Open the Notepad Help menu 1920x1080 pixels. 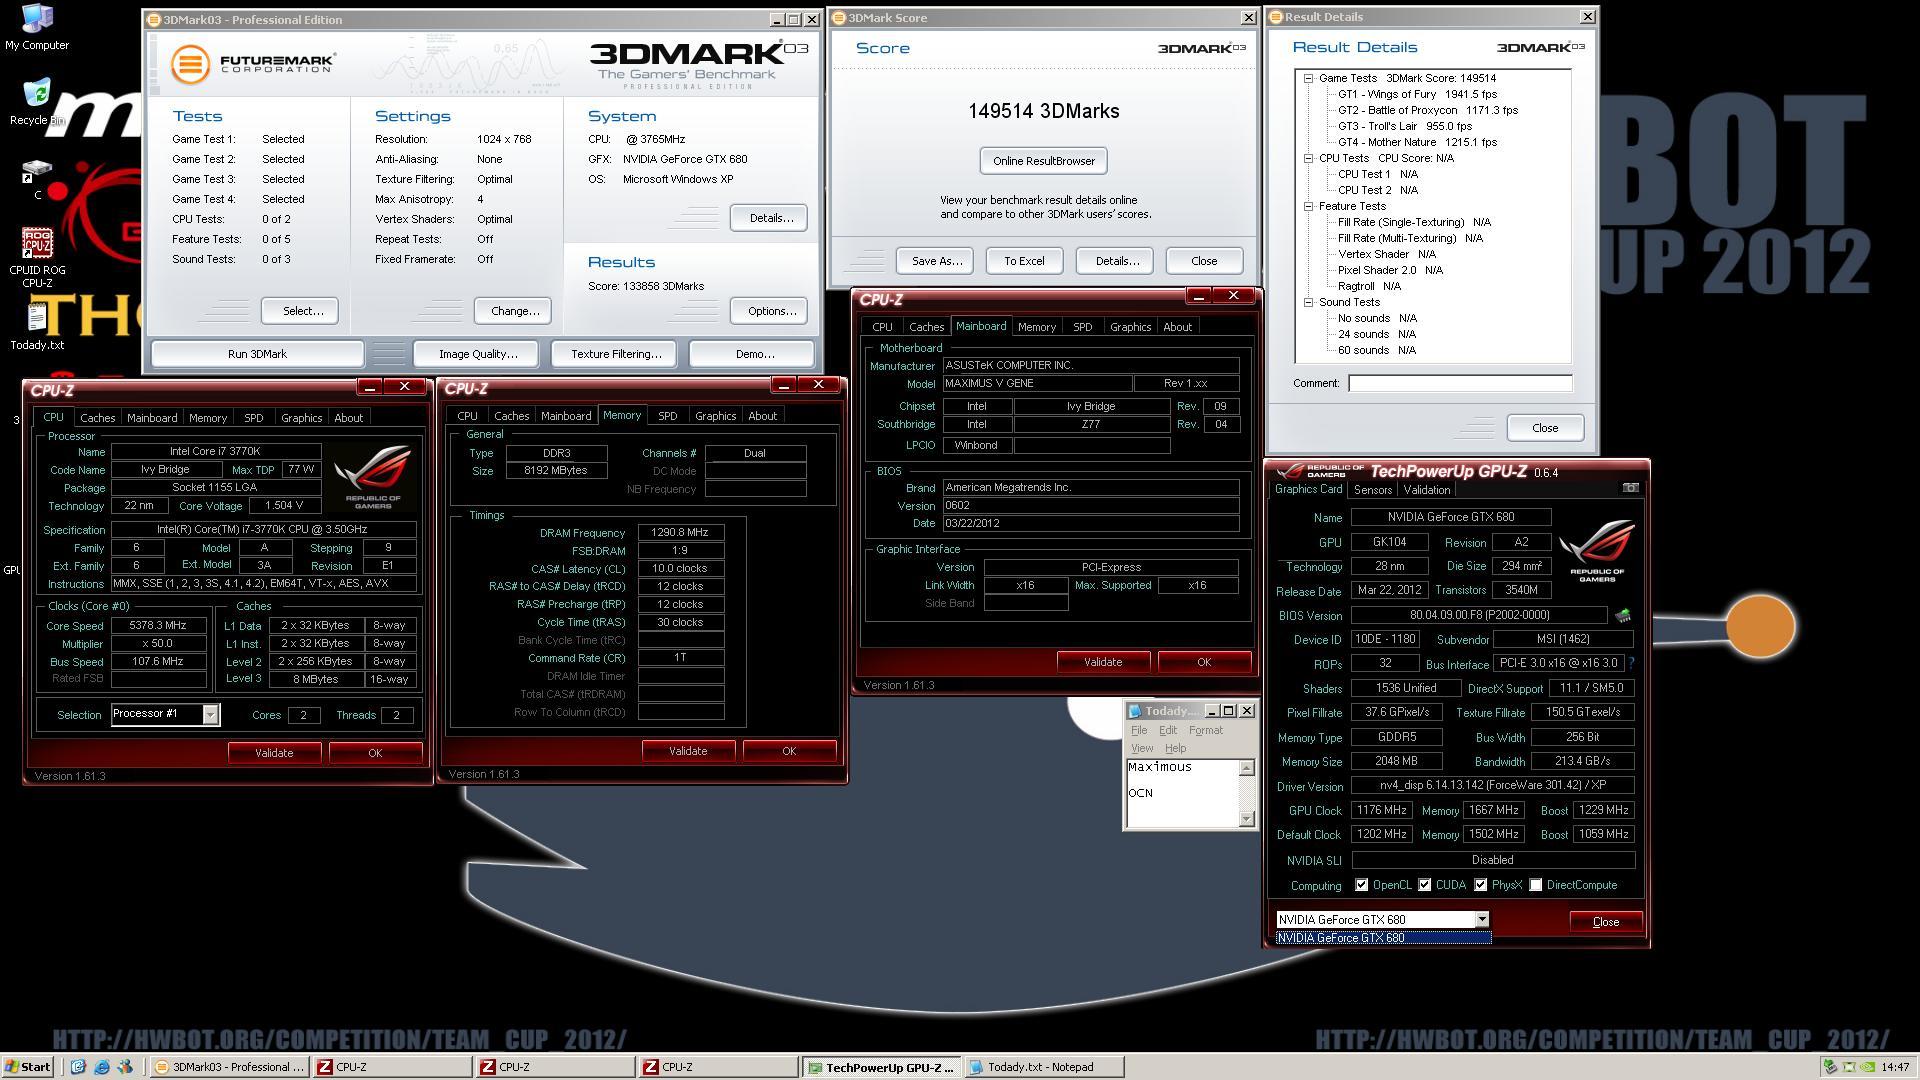[x=1175, y=748]
